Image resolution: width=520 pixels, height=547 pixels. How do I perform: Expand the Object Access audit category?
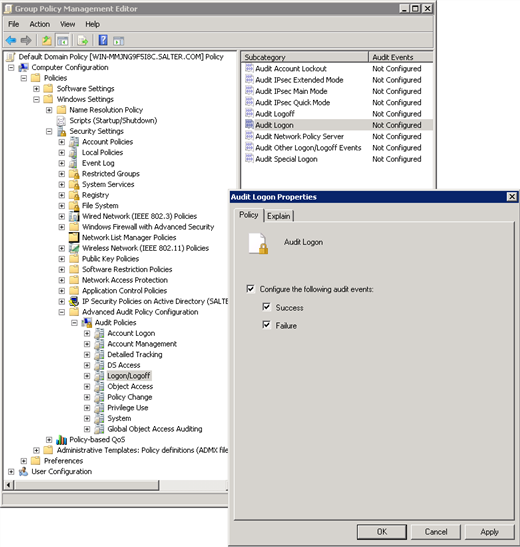coord(87,387)
